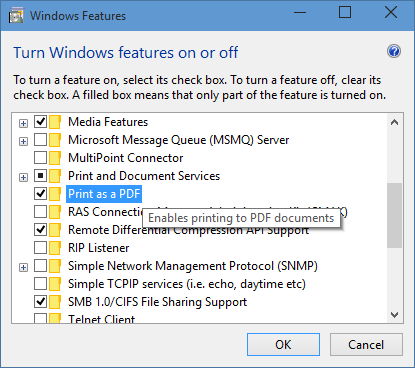Enable the RAS Connection checkbox
The height and width of the screenshot is (368, 415).
pyautogui.click(x=41, y=212)
